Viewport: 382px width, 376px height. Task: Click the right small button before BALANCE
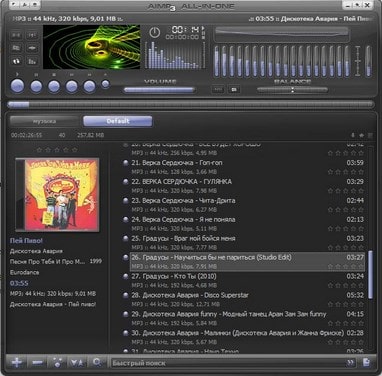click(x=234, y=89)
